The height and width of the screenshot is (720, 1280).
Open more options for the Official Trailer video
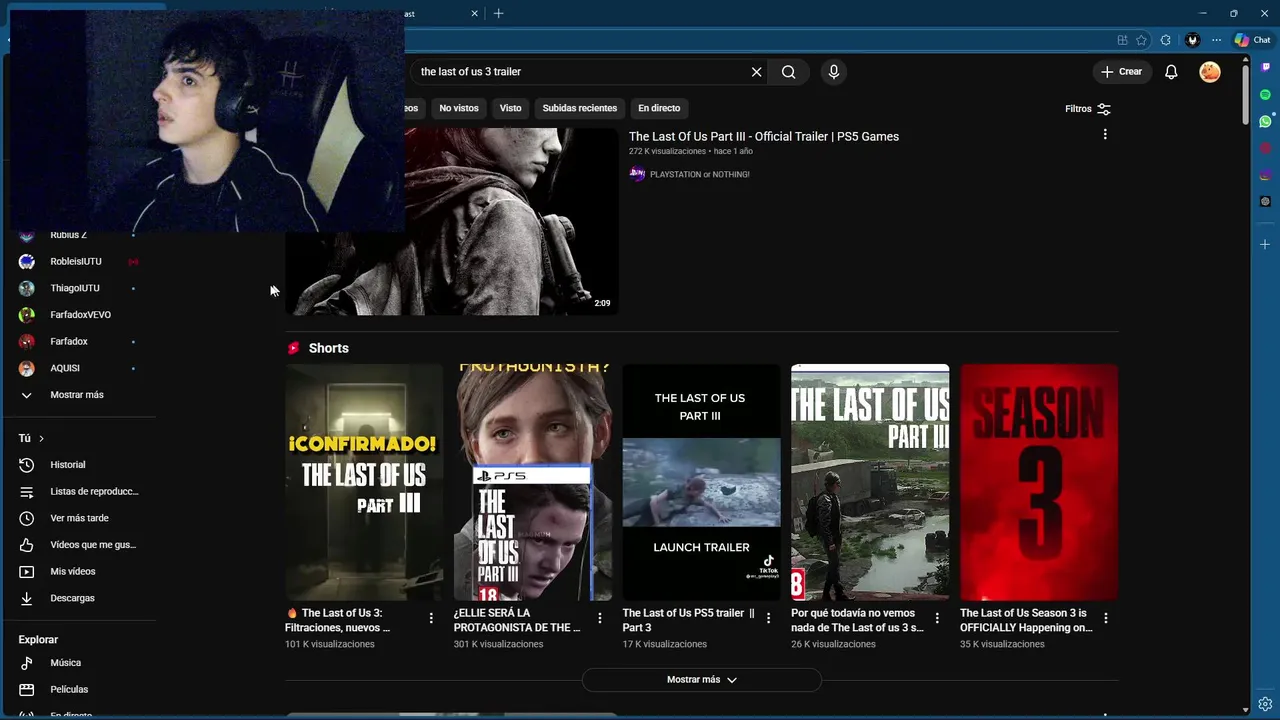click(x=1105, y=134)
